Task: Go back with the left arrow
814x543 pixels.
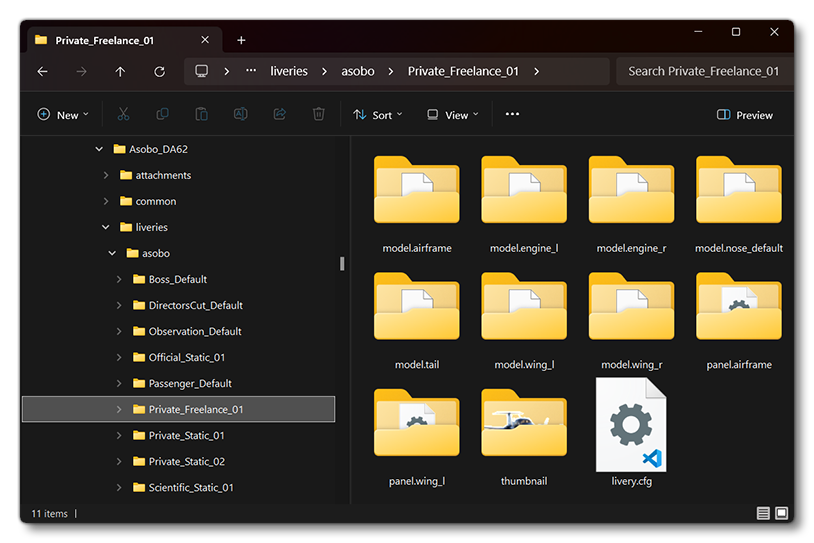Action: [43, 71]
